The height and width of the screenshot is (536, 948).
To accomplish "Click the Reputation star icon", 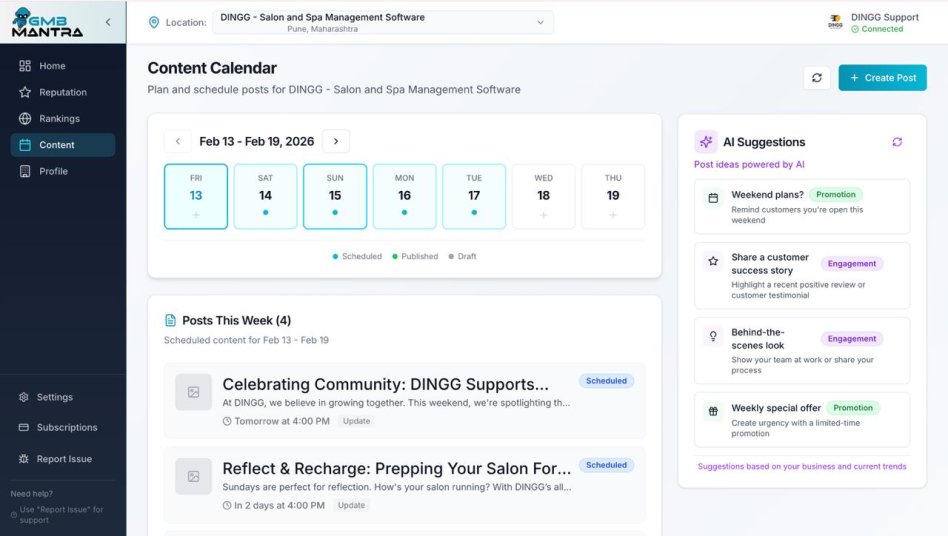I will click(25, 92).
